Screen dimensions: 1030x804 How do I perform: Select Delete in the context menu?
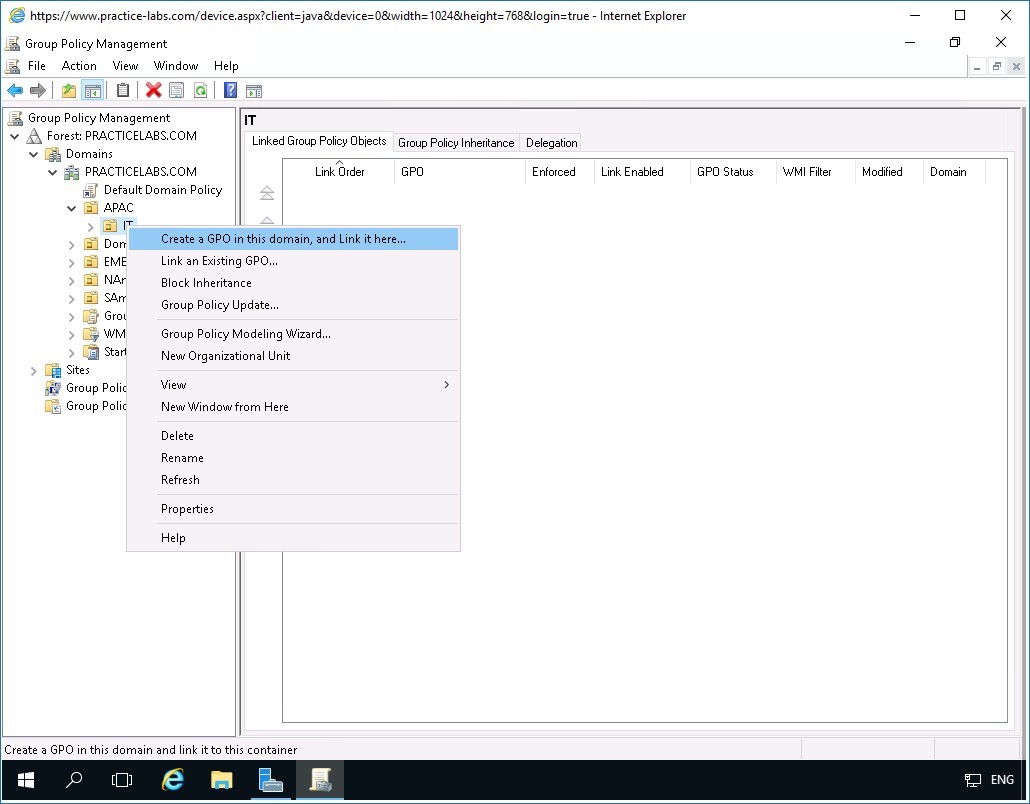[293, 436]
